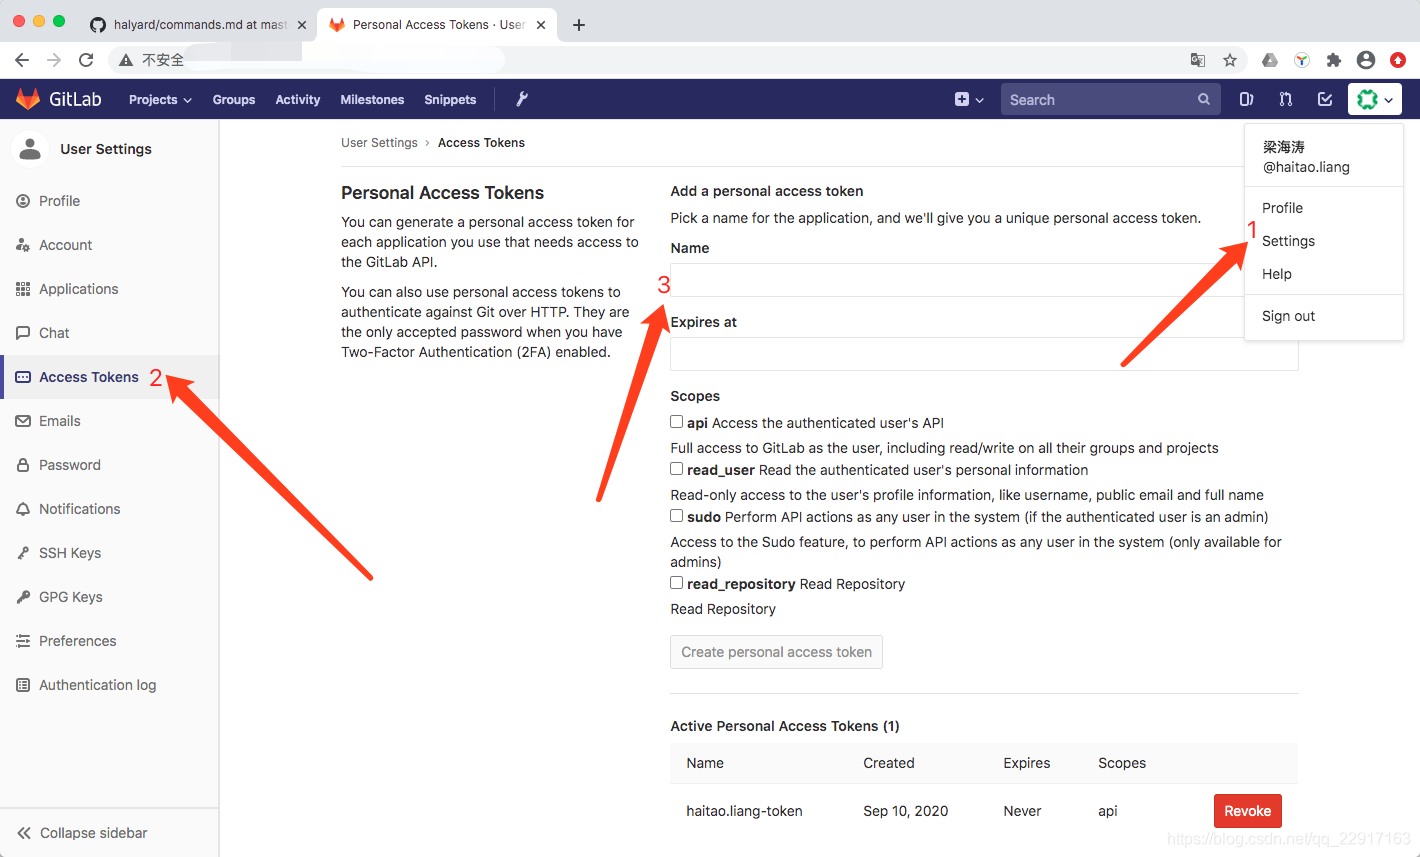Open a new browser tab with plus
The height and width of the screenshot is (857, 1420).
[x=579, y=25]
